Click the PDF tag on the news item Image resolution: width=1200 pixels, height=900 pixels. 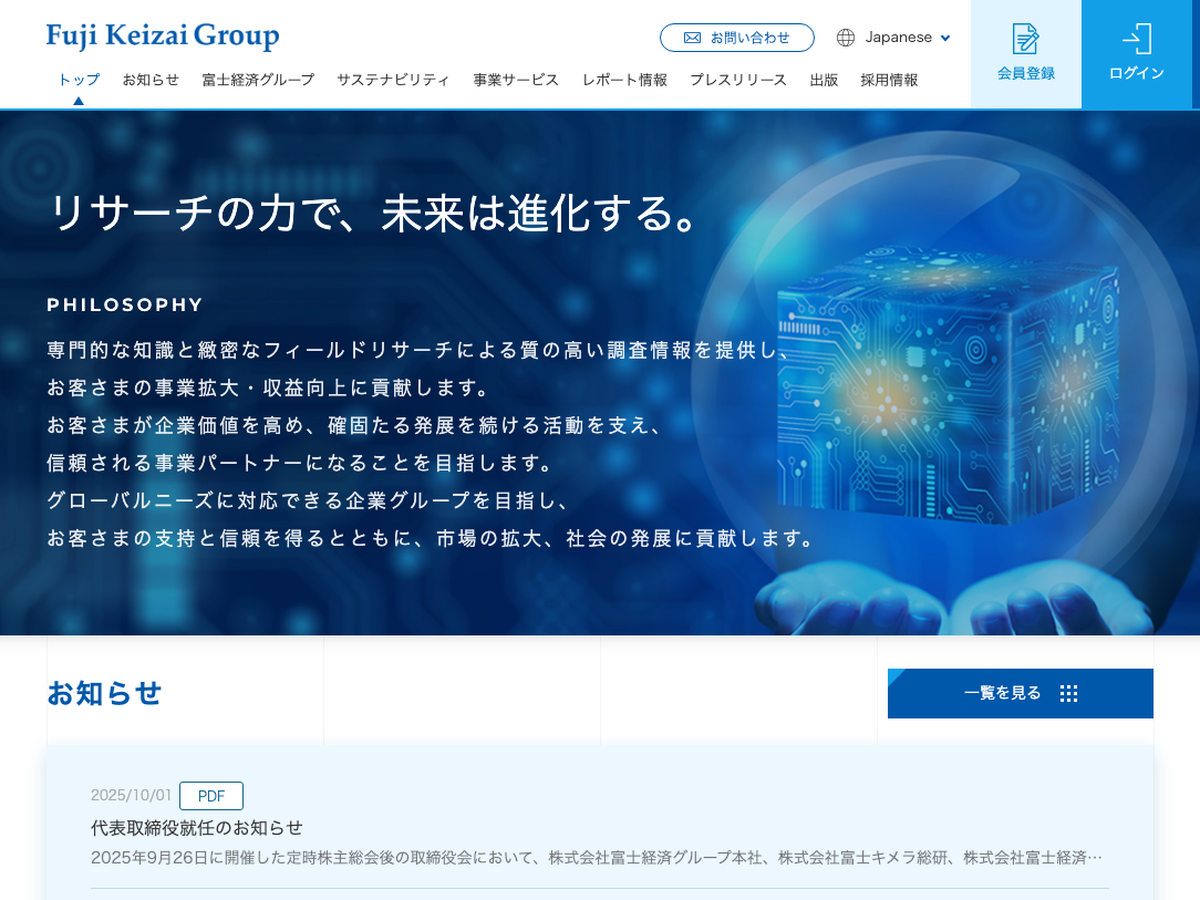[211, 796]
